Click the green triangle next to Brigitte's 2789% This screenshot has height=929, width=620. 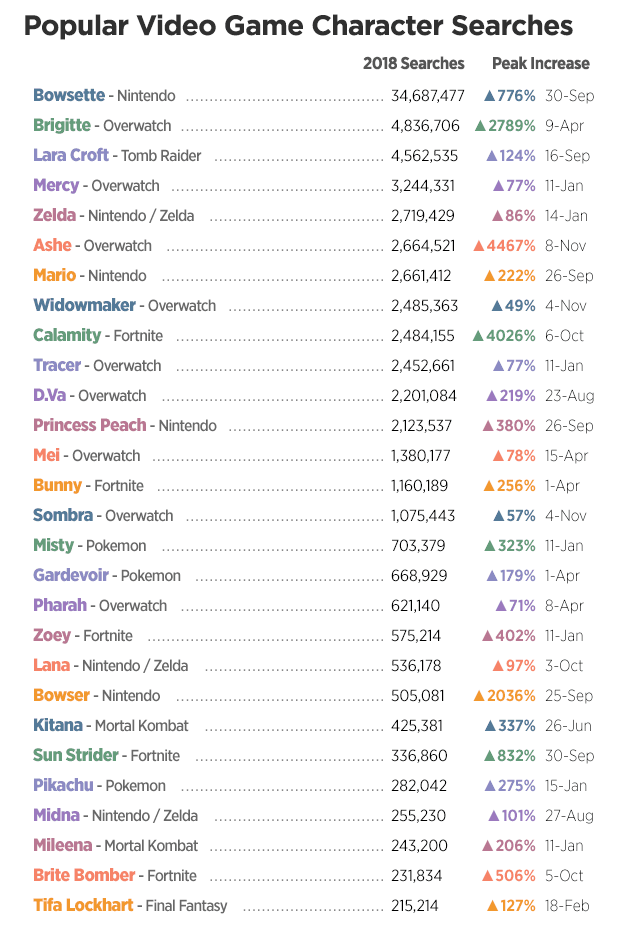click(x=480, y=126)
